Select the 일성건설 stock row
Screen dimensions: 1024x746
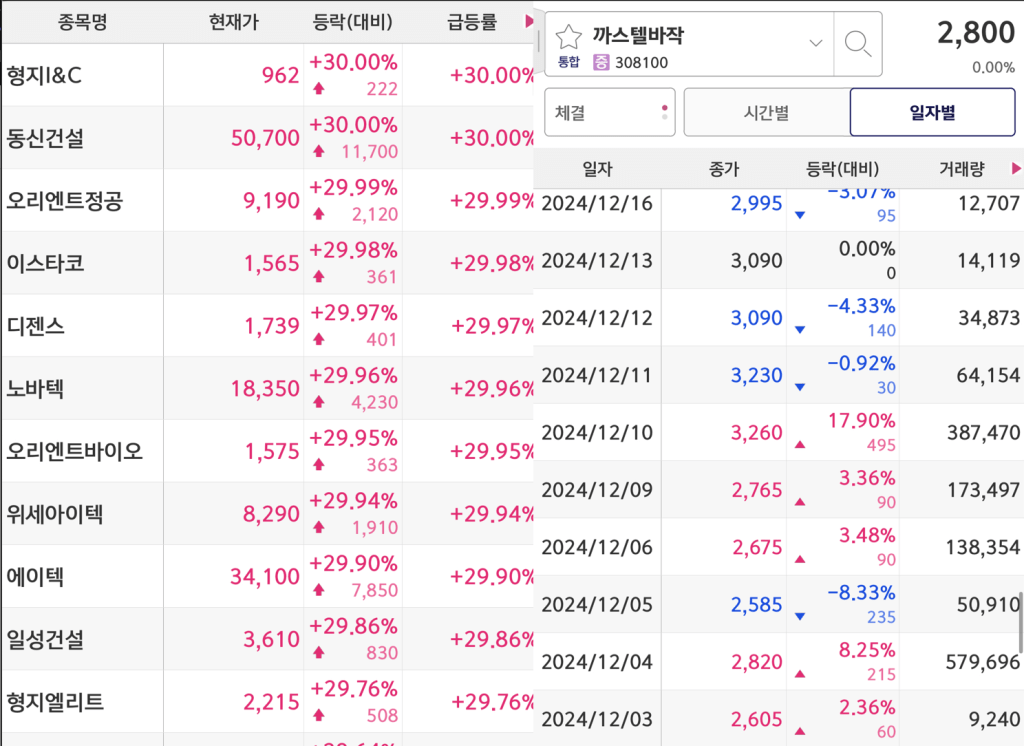(x=268, y=640)
